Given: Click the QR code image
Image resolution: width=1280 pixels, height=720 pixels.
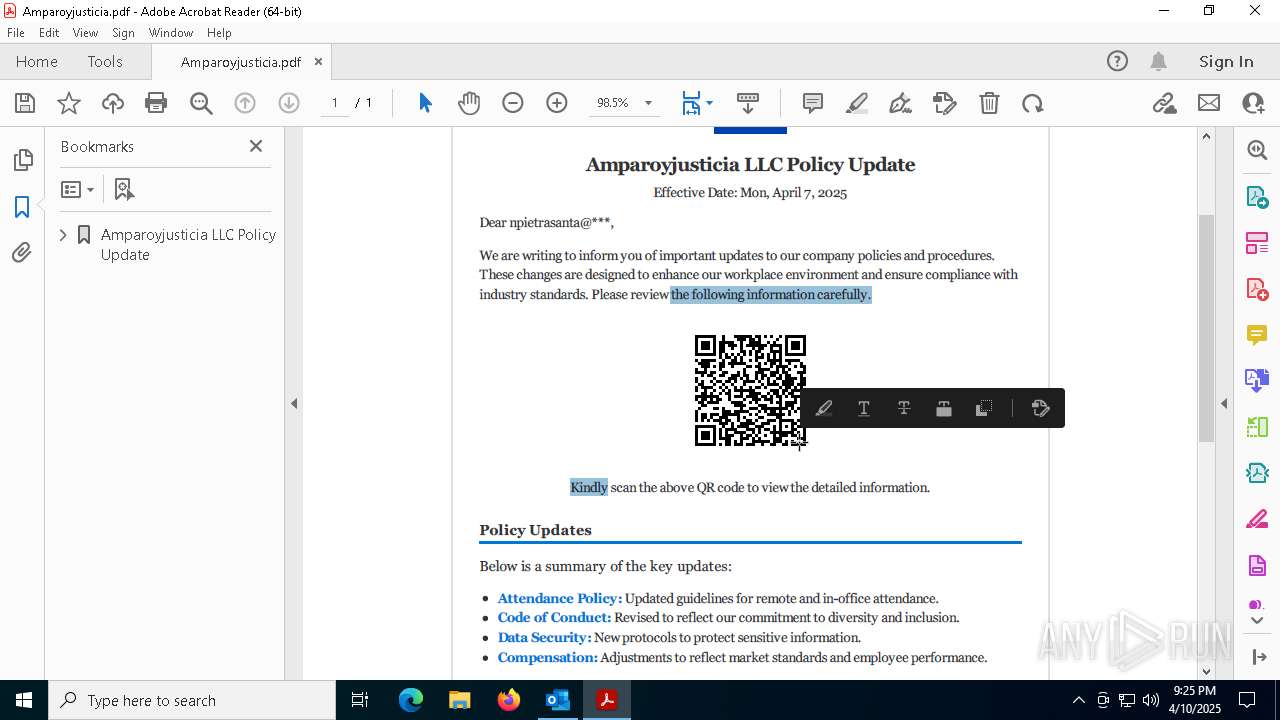Looking at the screenshot, I should (x=750, y=390).
